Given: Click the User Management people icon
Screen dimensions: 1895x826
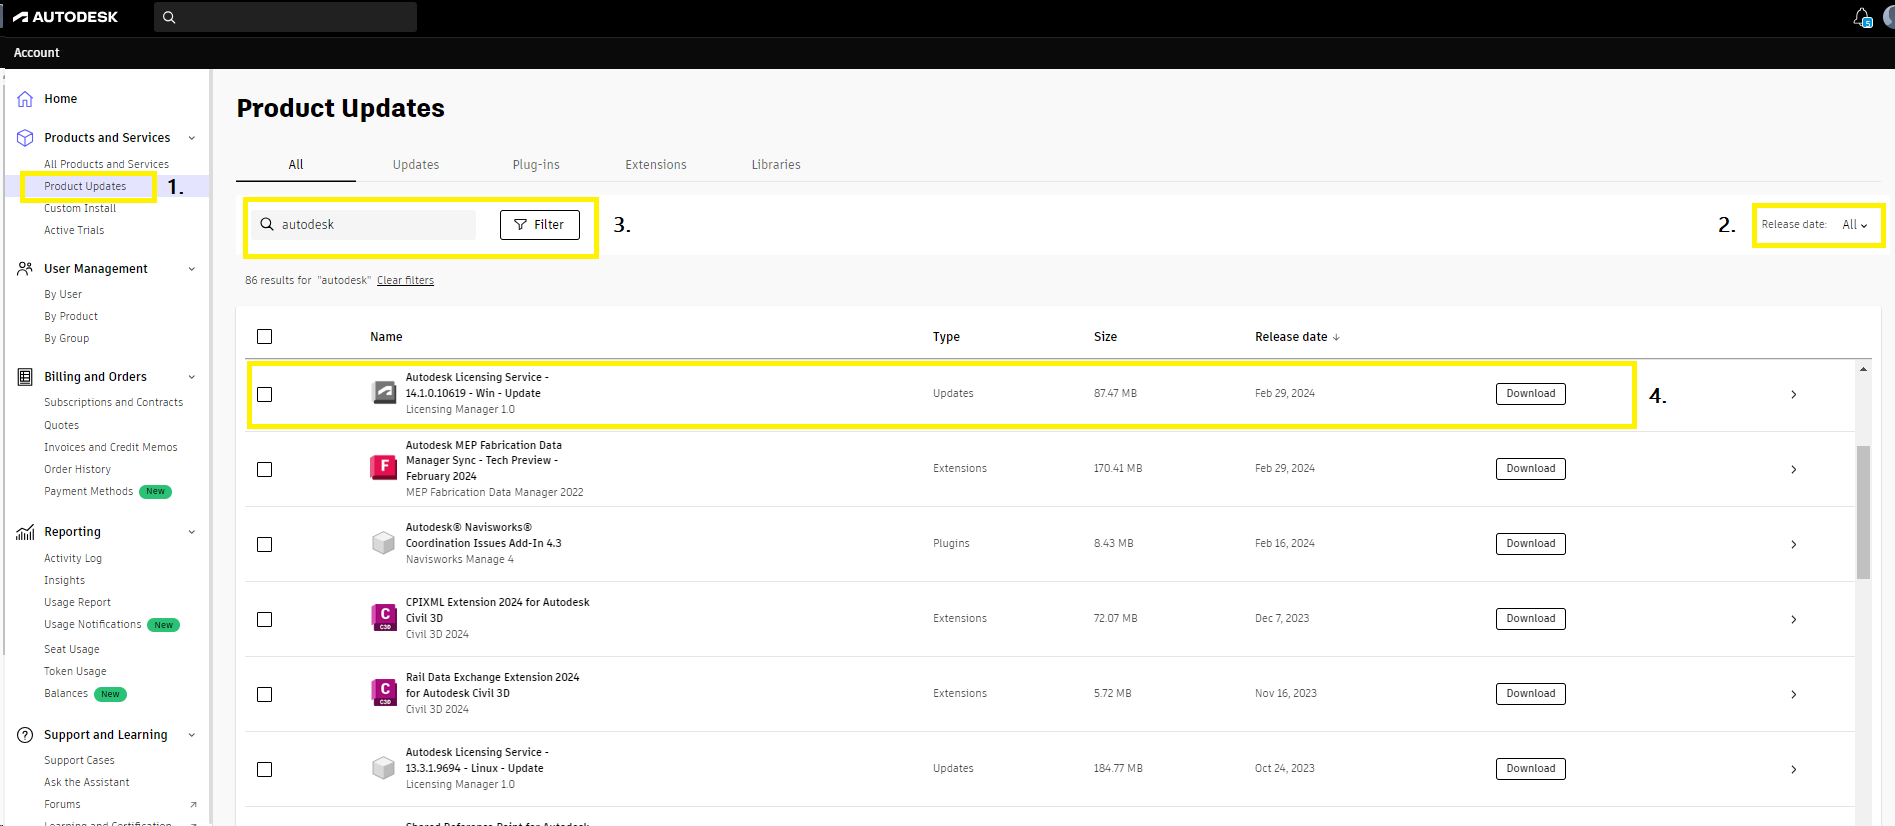Looking at the screenshot, I should (x=25, y=268).
